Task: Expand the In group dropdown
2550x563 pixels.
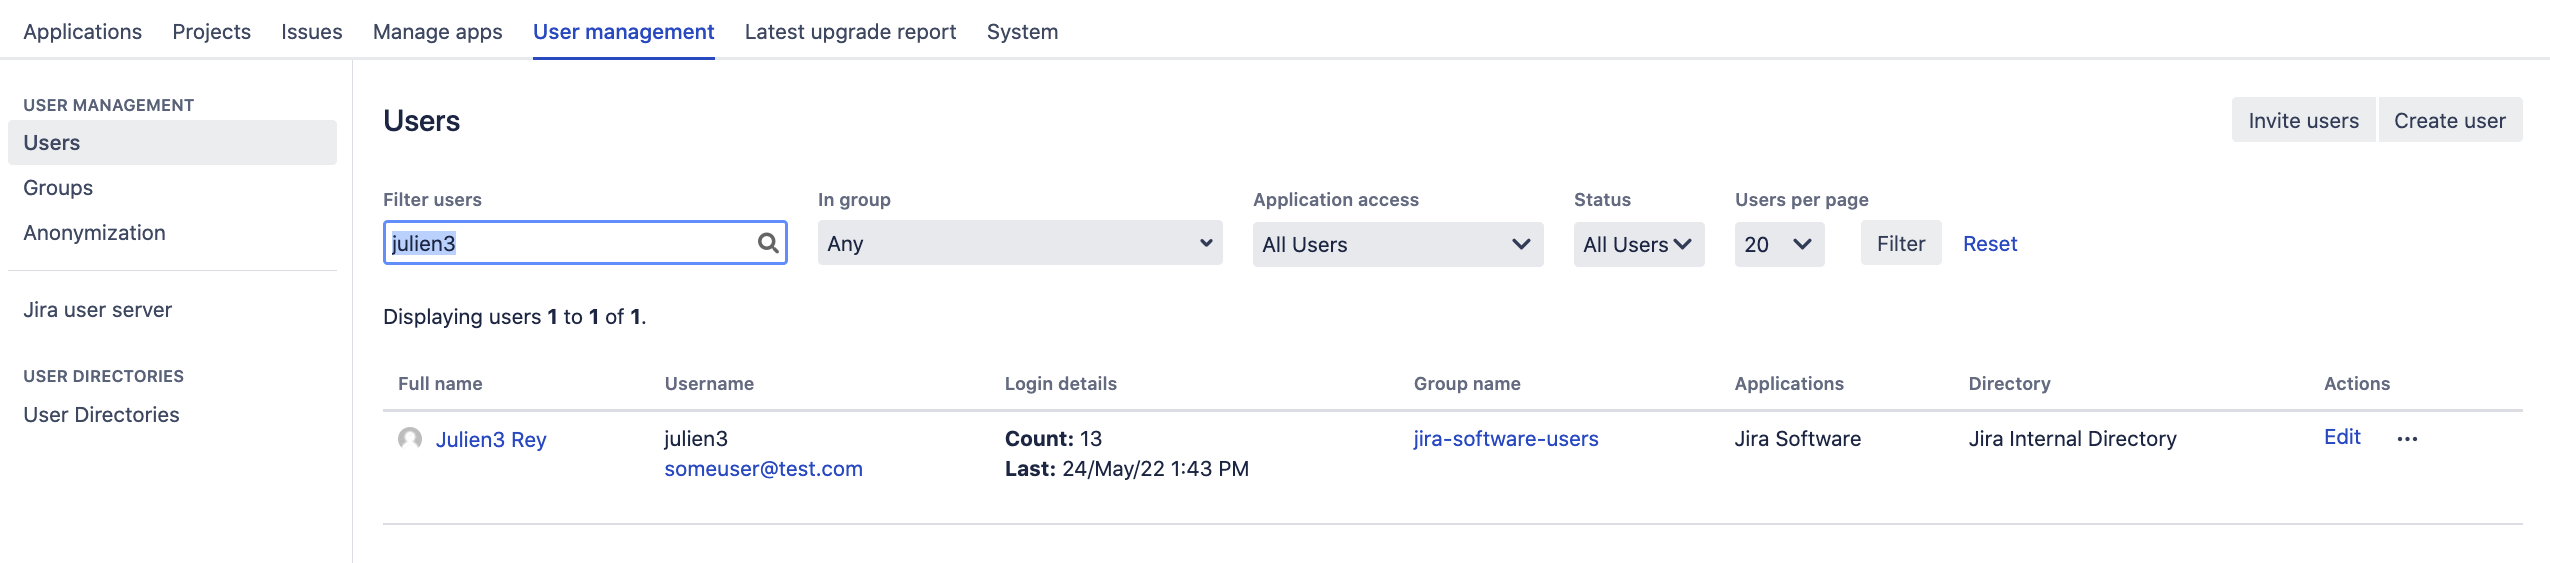Action: pos(1019,243)
